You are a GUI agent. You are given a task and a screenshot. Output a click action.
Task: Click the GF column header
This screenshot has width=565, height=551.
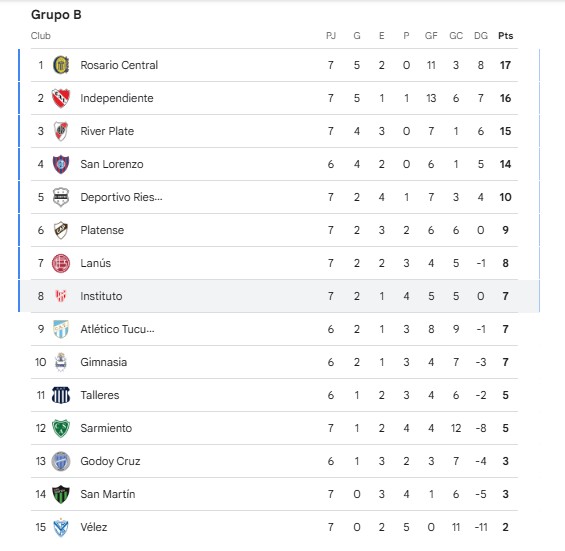pyautogui.click(x=431, y=36)
